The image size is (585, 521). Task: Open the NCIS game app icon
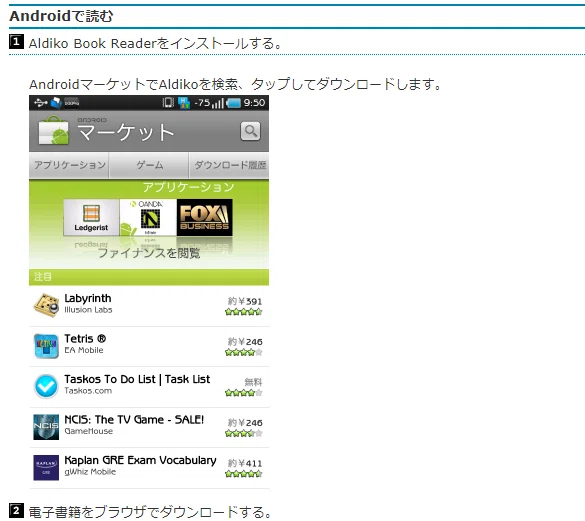[x=46, y=427]
